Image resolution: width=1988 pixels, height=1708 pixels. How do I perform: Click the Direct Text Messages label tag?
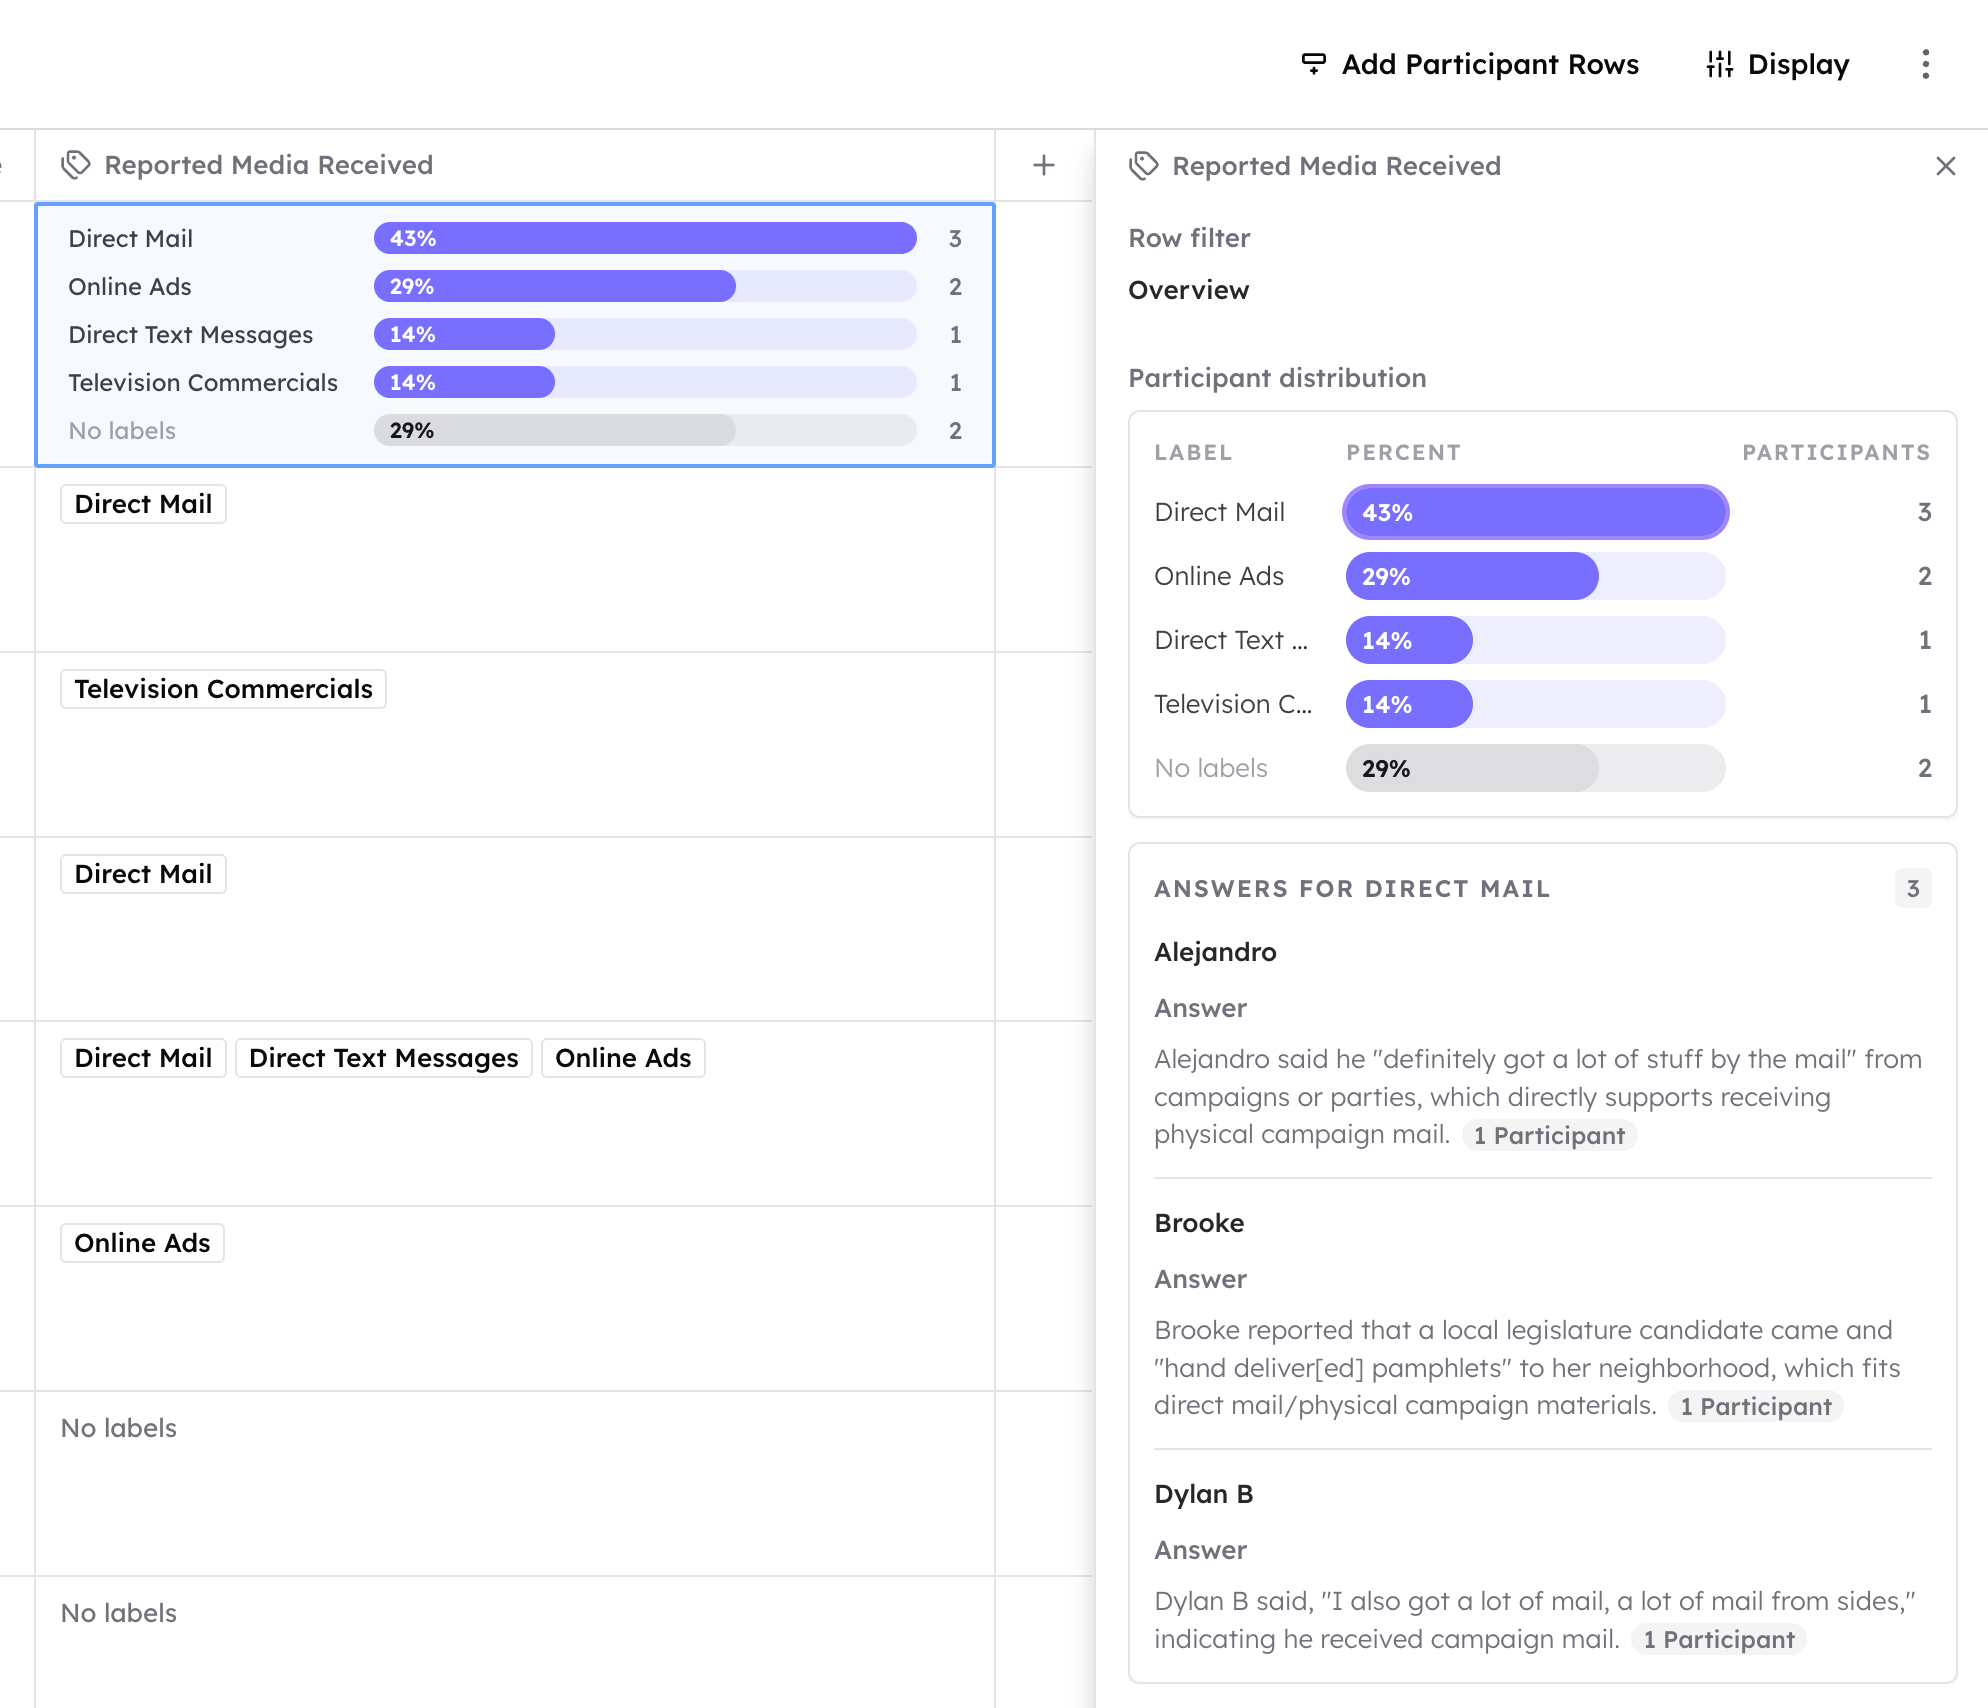383,1058
